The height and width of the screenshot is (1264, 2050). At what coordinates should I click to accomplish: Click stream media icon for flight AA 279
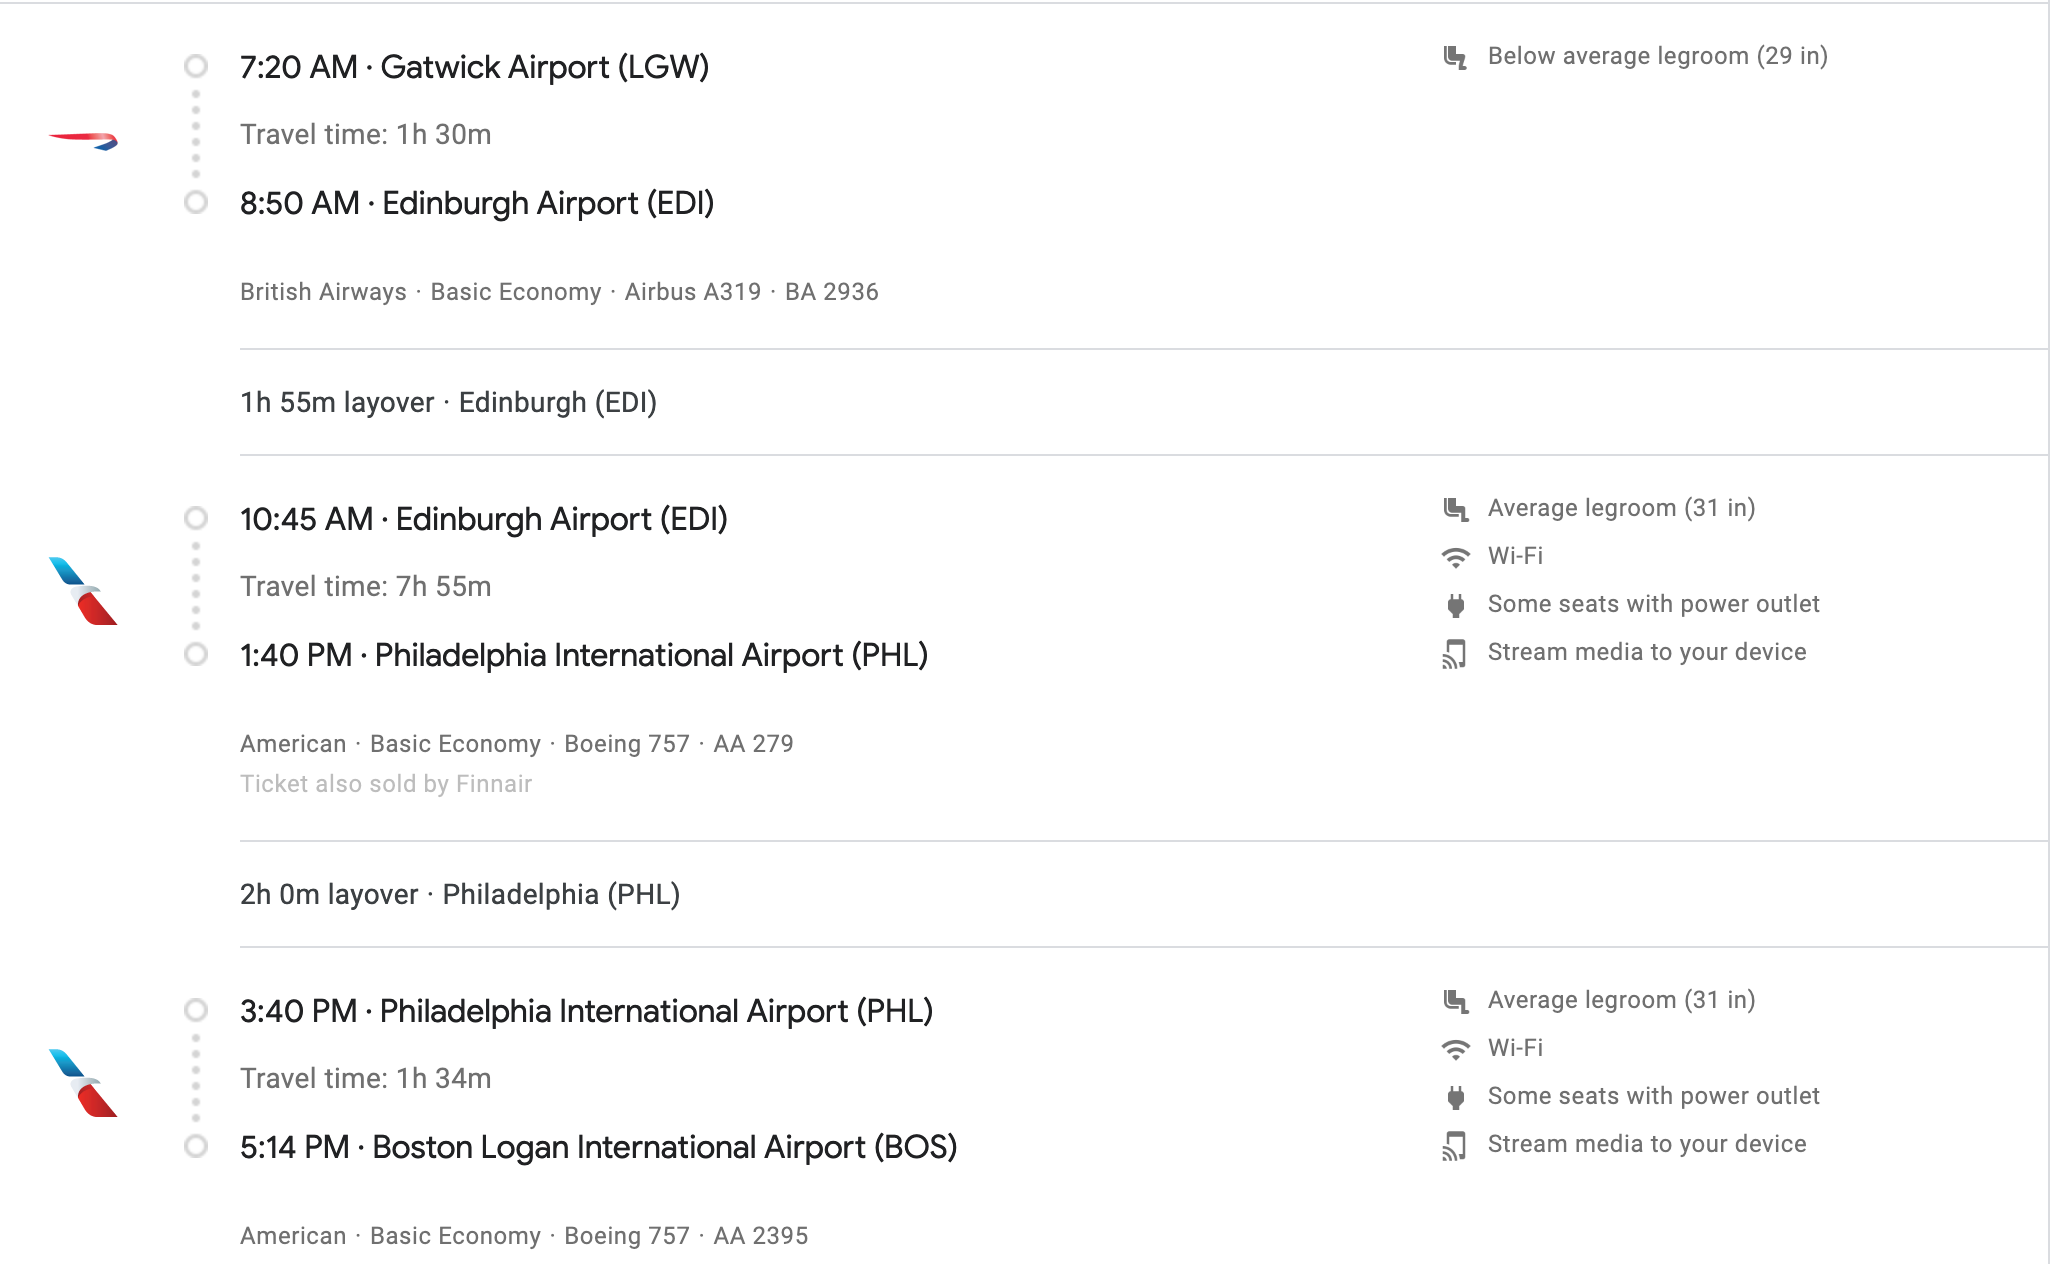(1455, 654)
